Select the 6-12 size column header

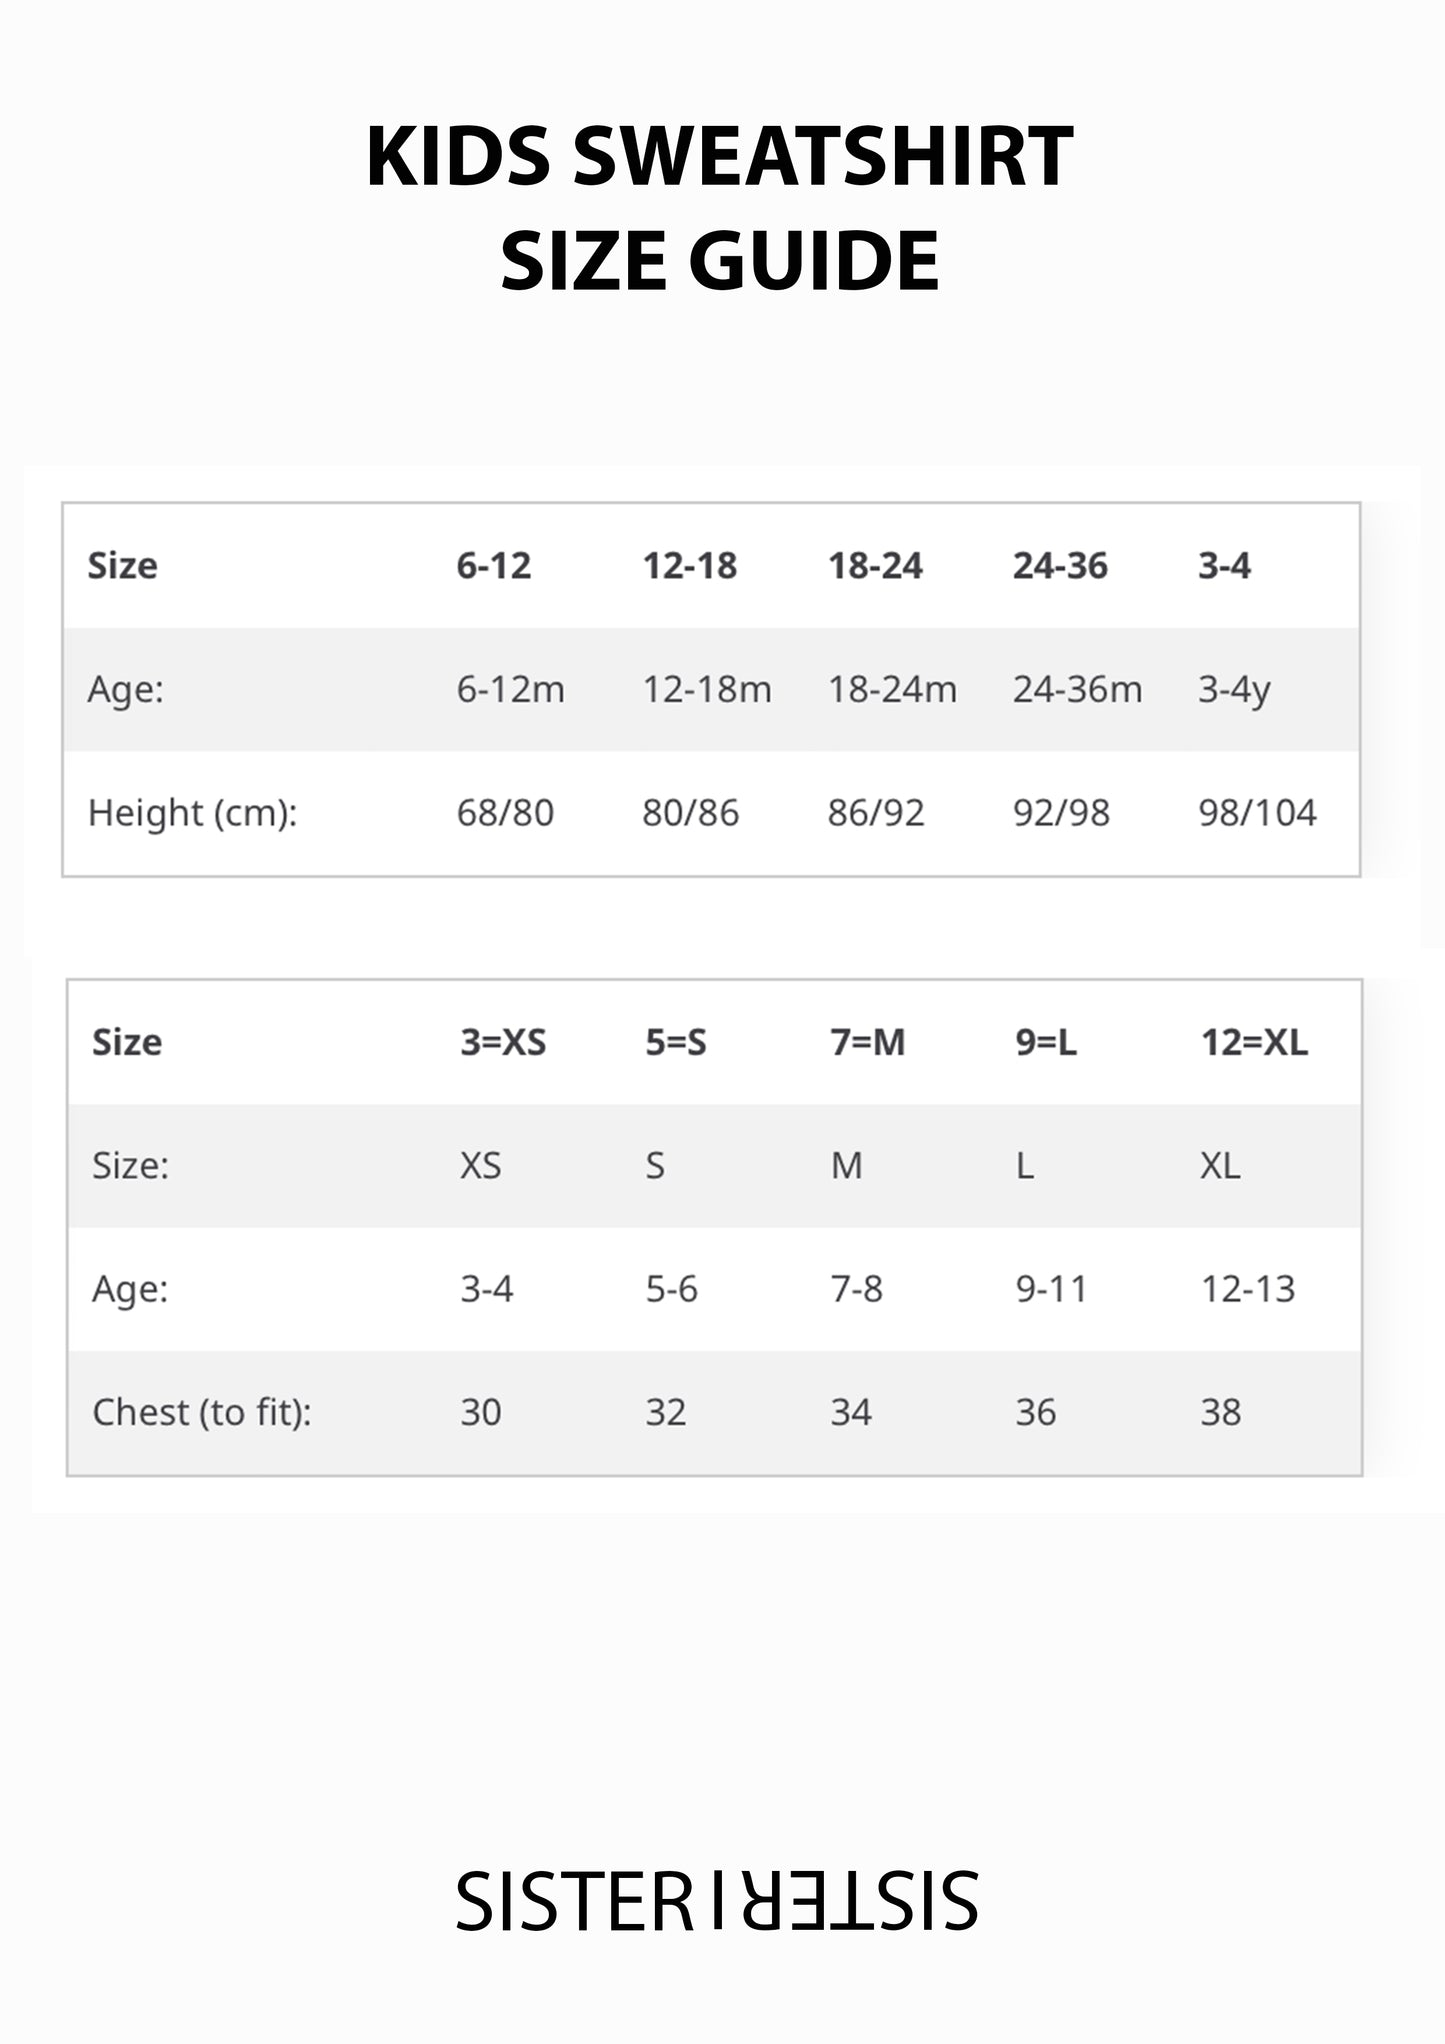493,566
